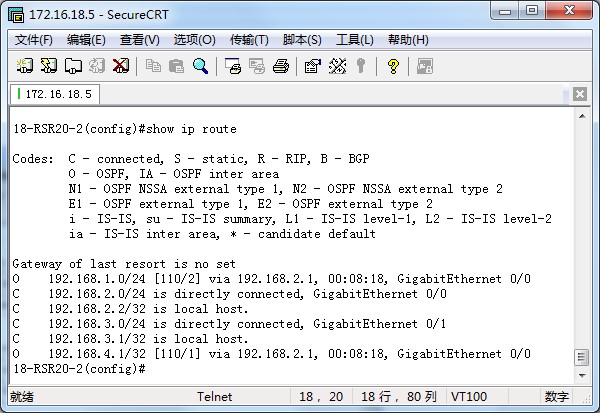Click the Copy icon in toolbar
Screen dimensions: 600x413
[x=154, y=67]
